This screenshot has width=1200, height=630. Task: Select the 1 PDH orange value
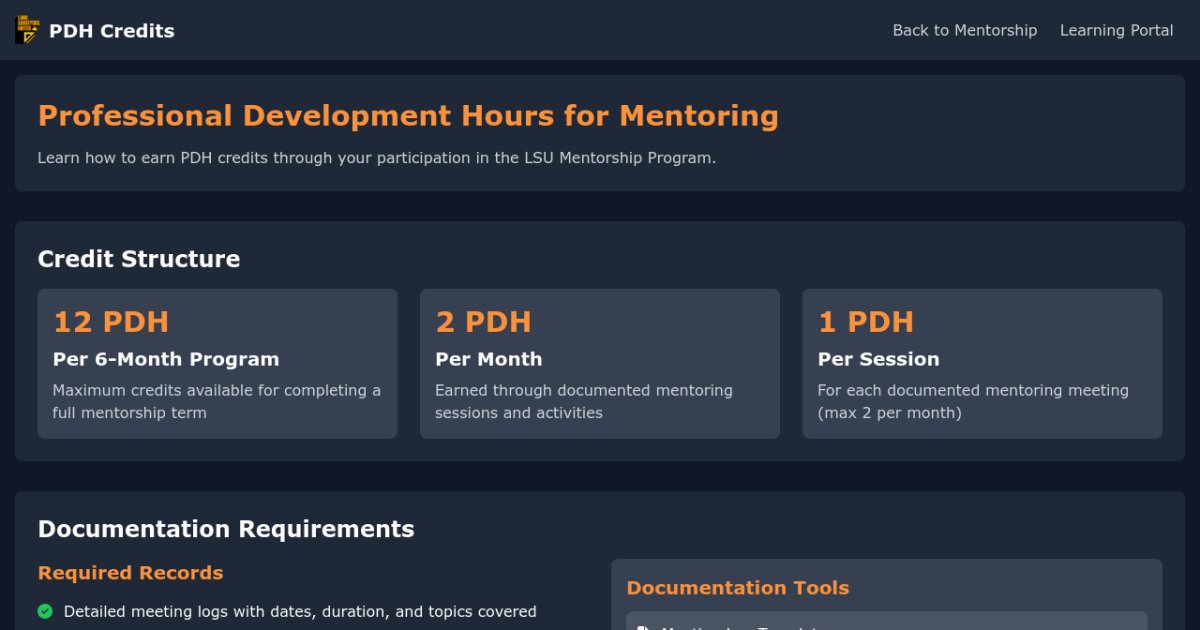pos(865,322)
